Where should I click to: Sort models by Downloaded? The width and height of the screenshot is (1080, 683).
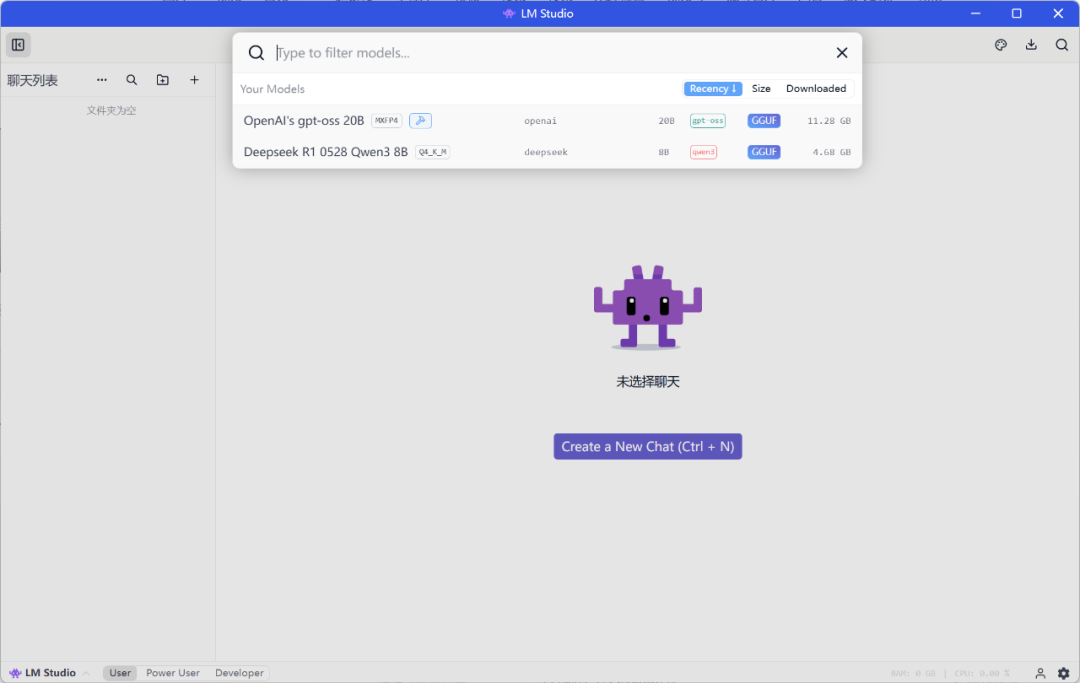pyautogui.click(x=816, y=88)
